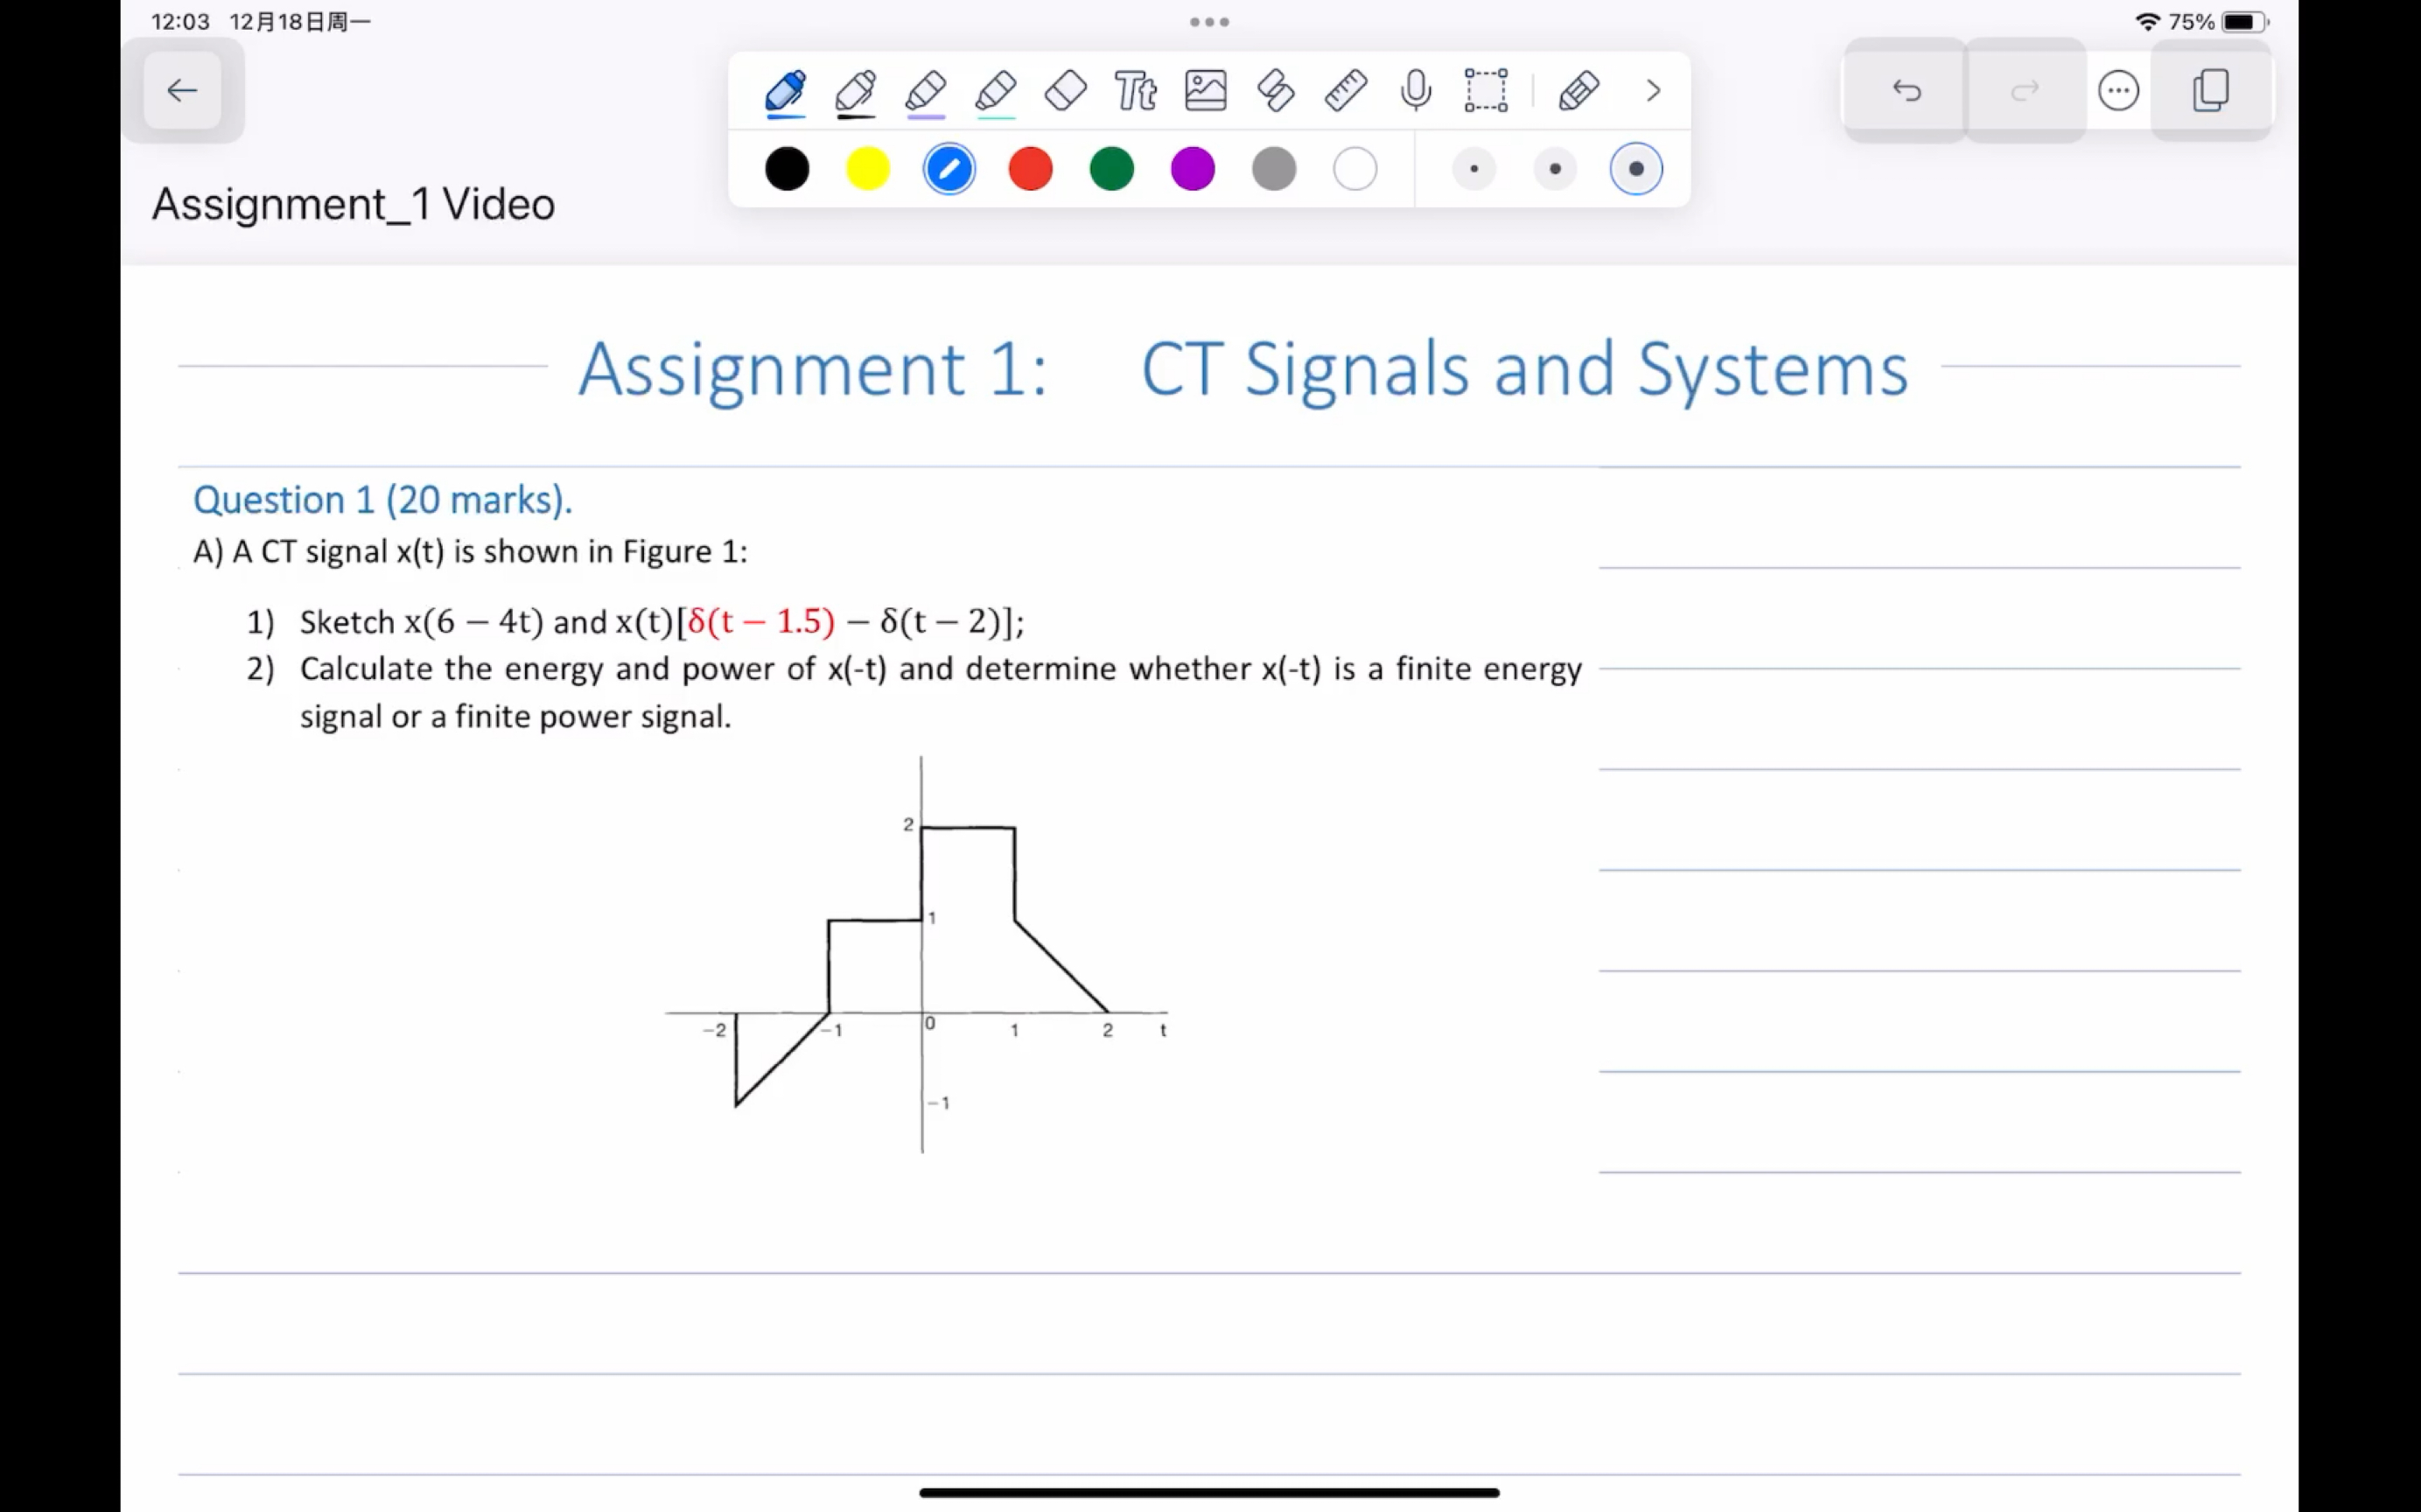The width and height of the screenshot is (2421, 1512).
Task: Select the image insertion tool
Action: click(x=1204, y=91)
